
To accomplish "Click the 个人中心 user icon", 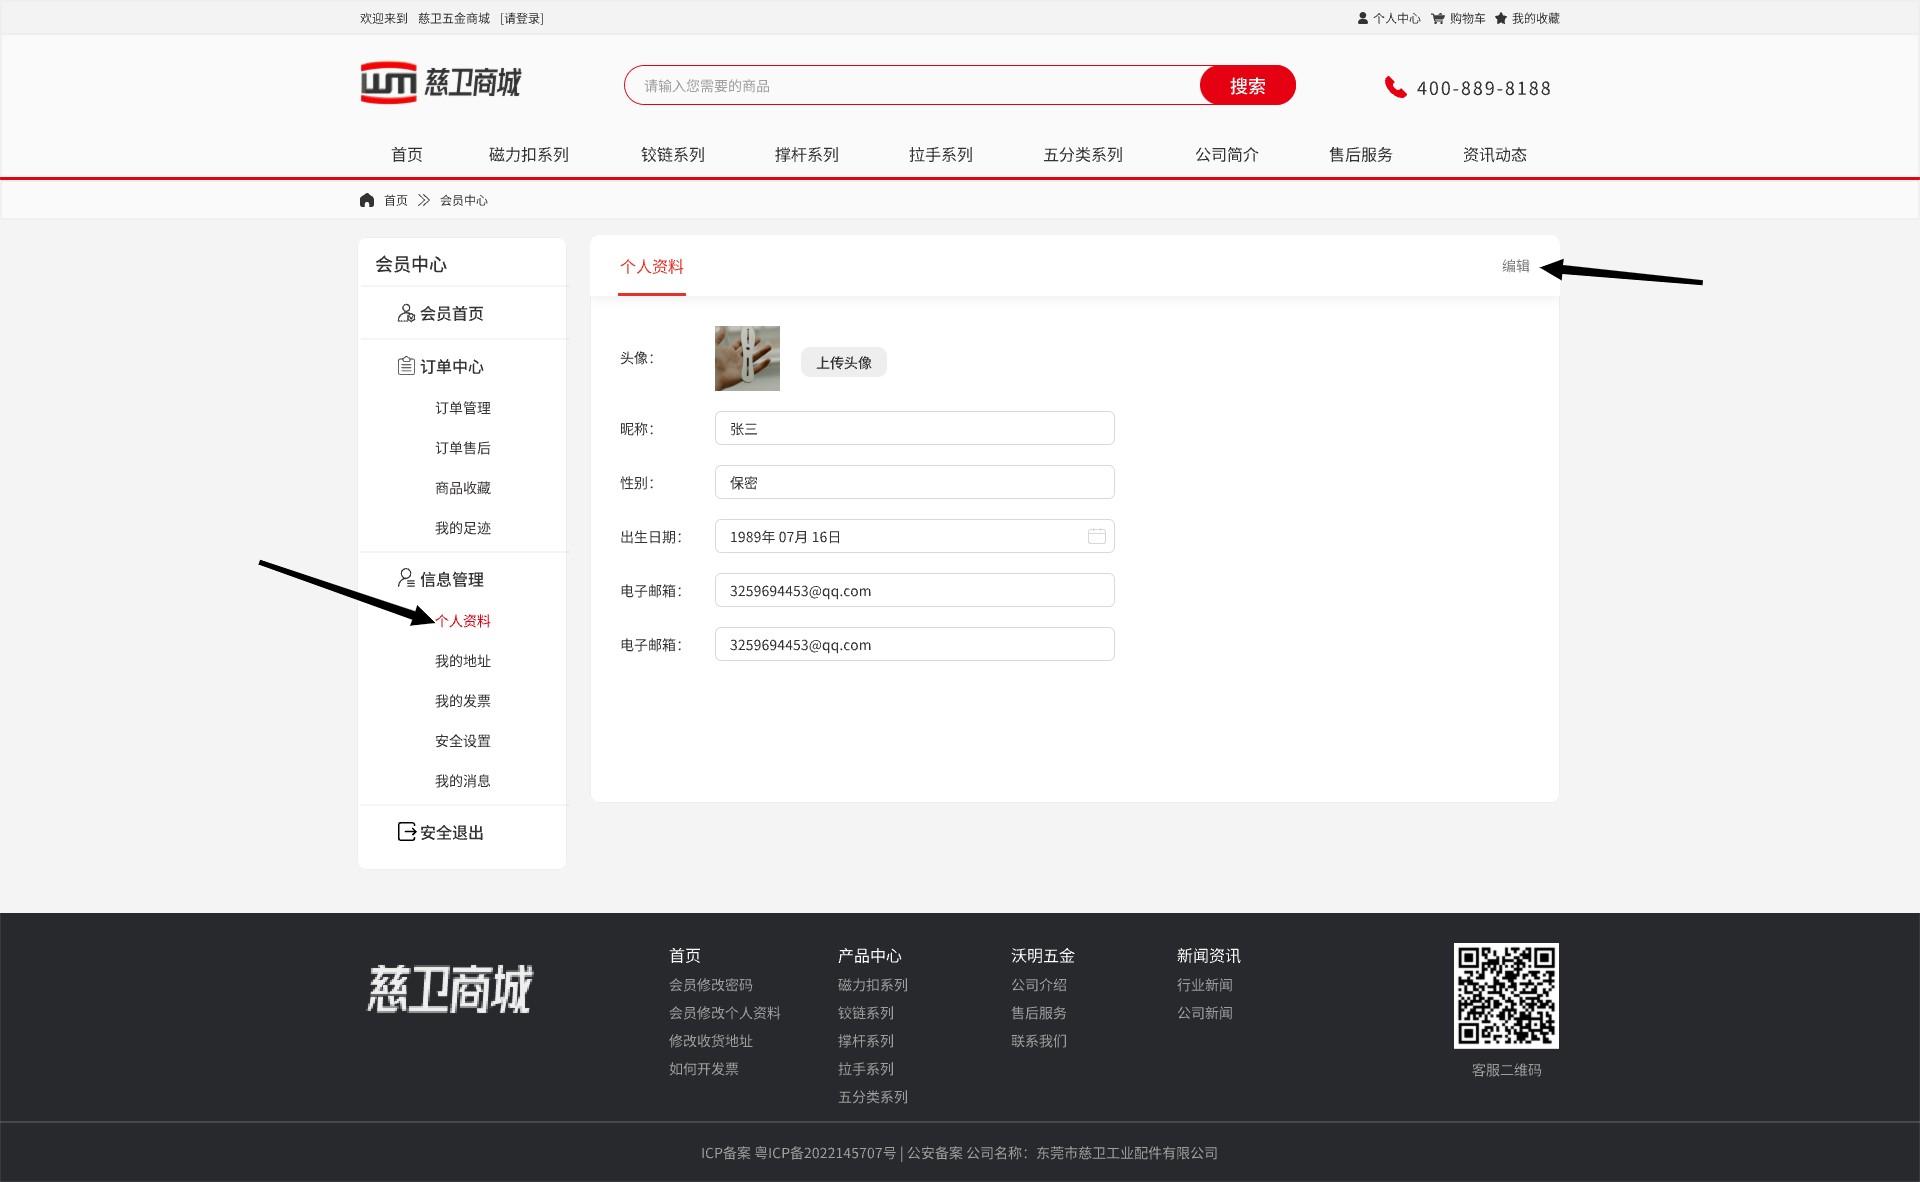I will [1362, 18].
